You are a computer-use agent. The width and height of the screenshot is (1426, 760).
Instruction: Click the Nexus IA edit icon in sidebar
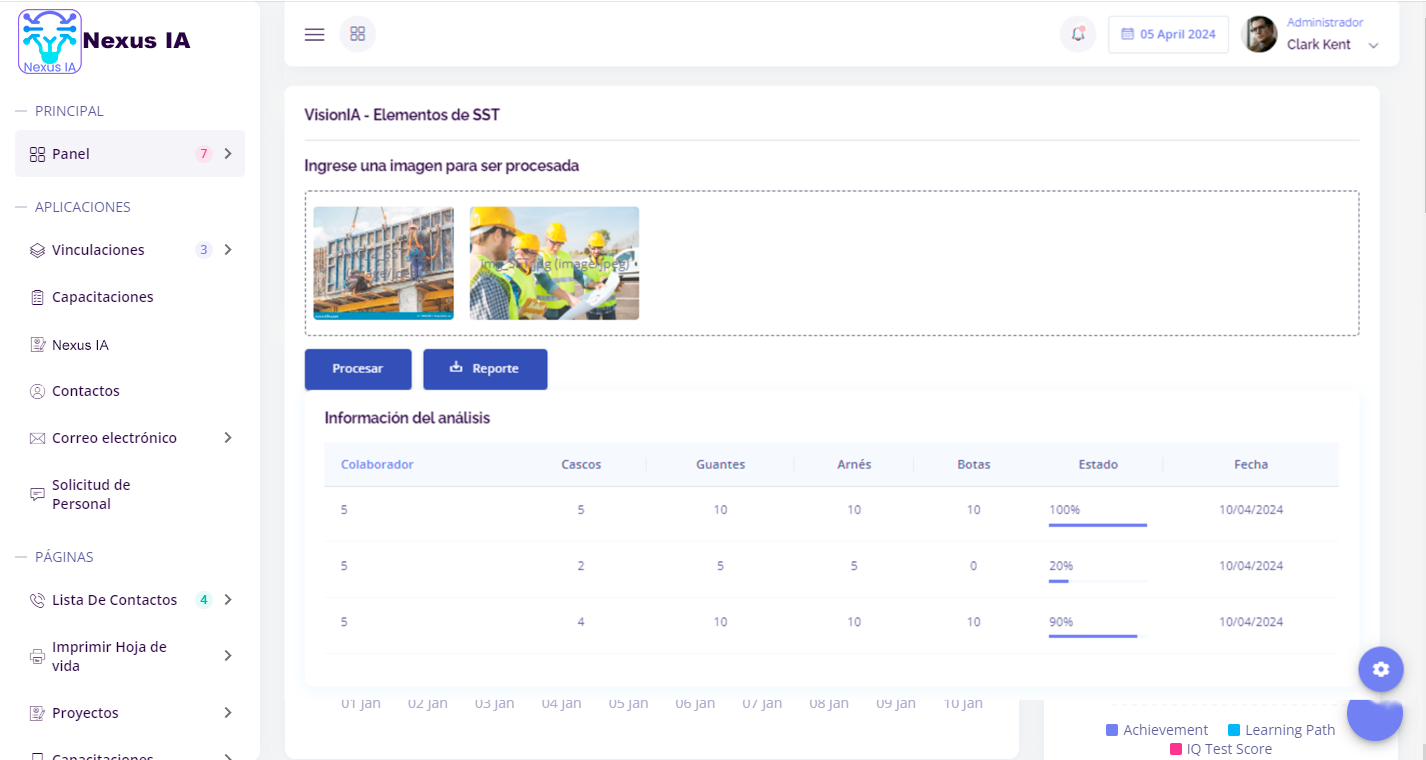37,345
